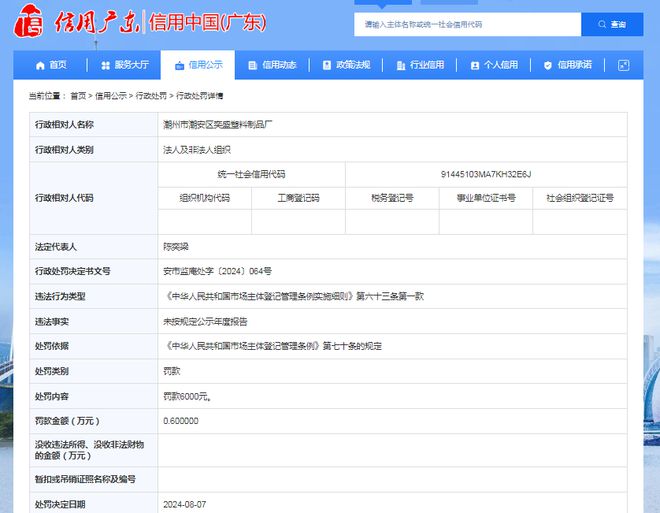Click the penalty basis citing 第七十条的规定

pos(272,346)
